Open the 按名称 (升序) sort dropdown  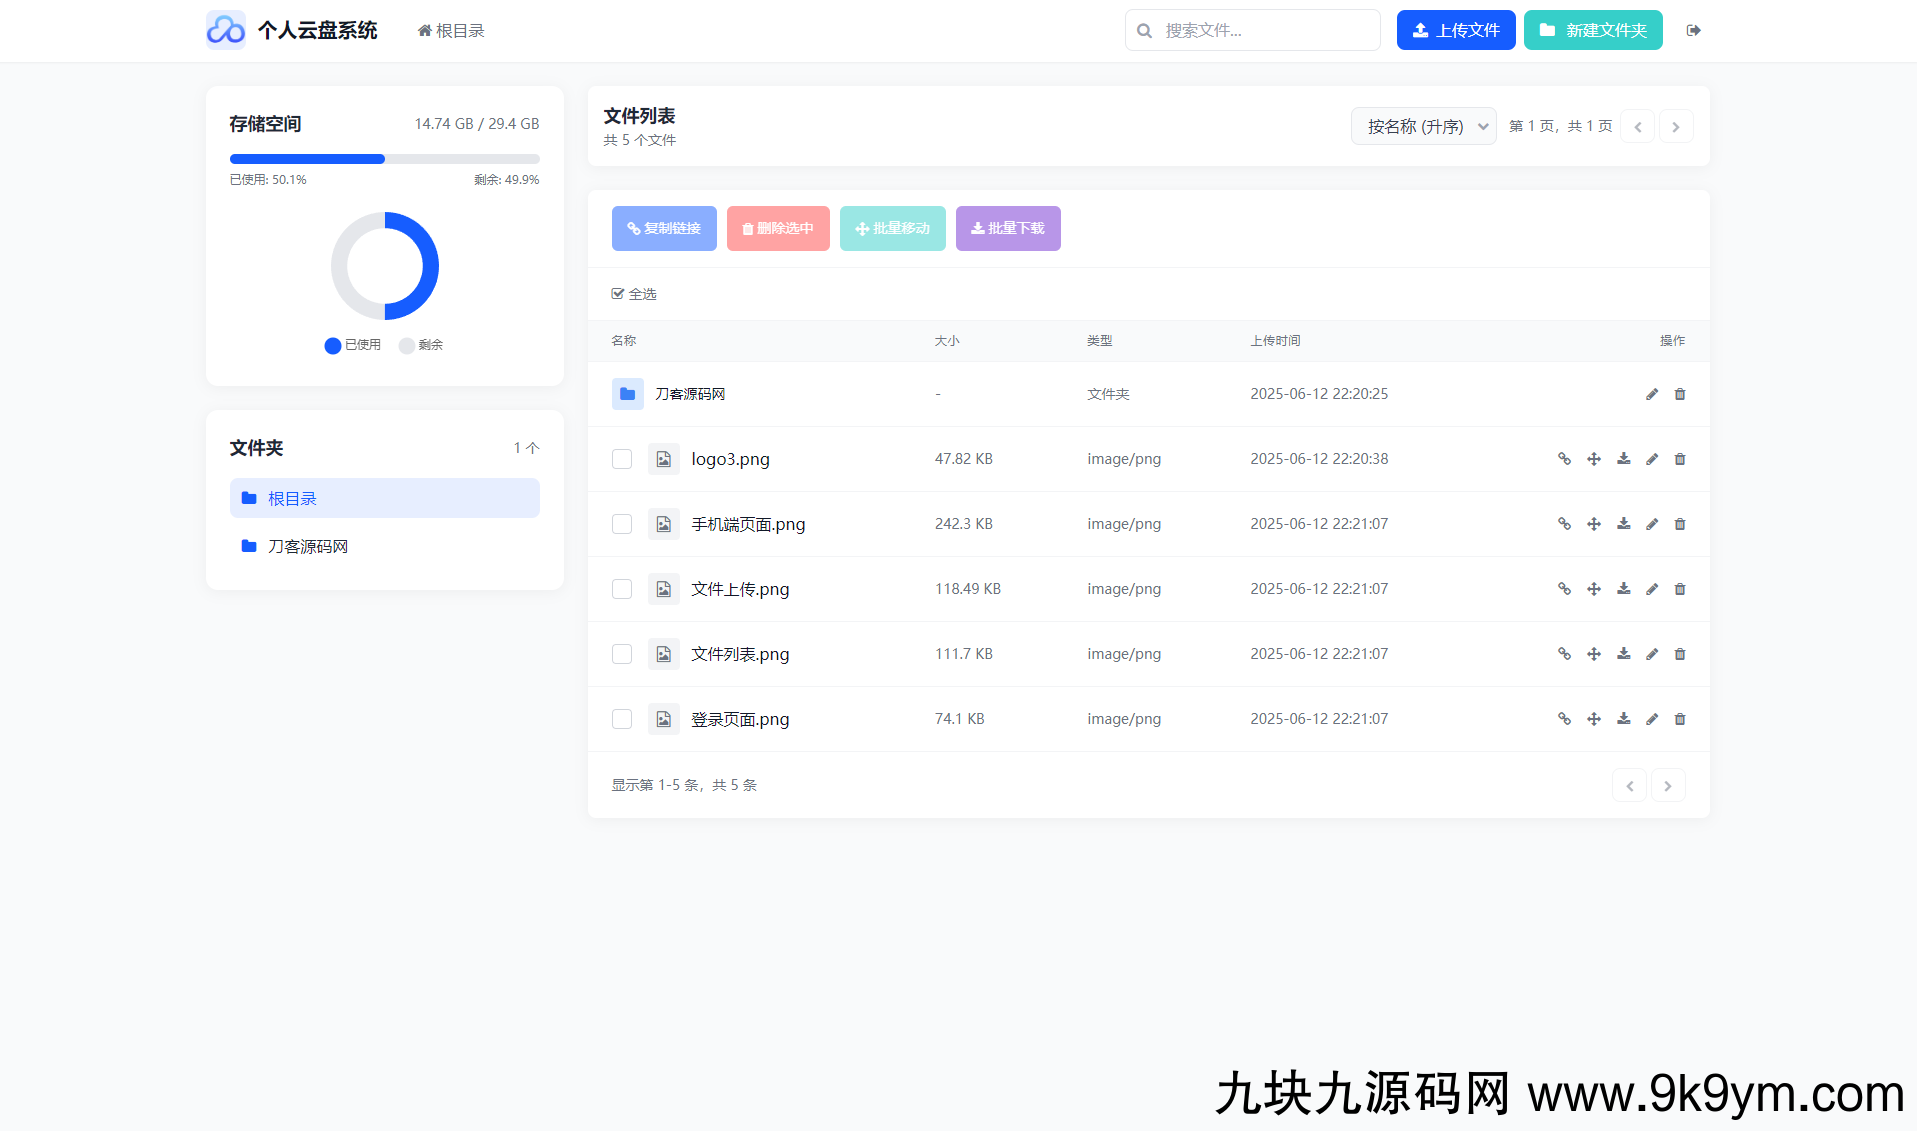1423,126
